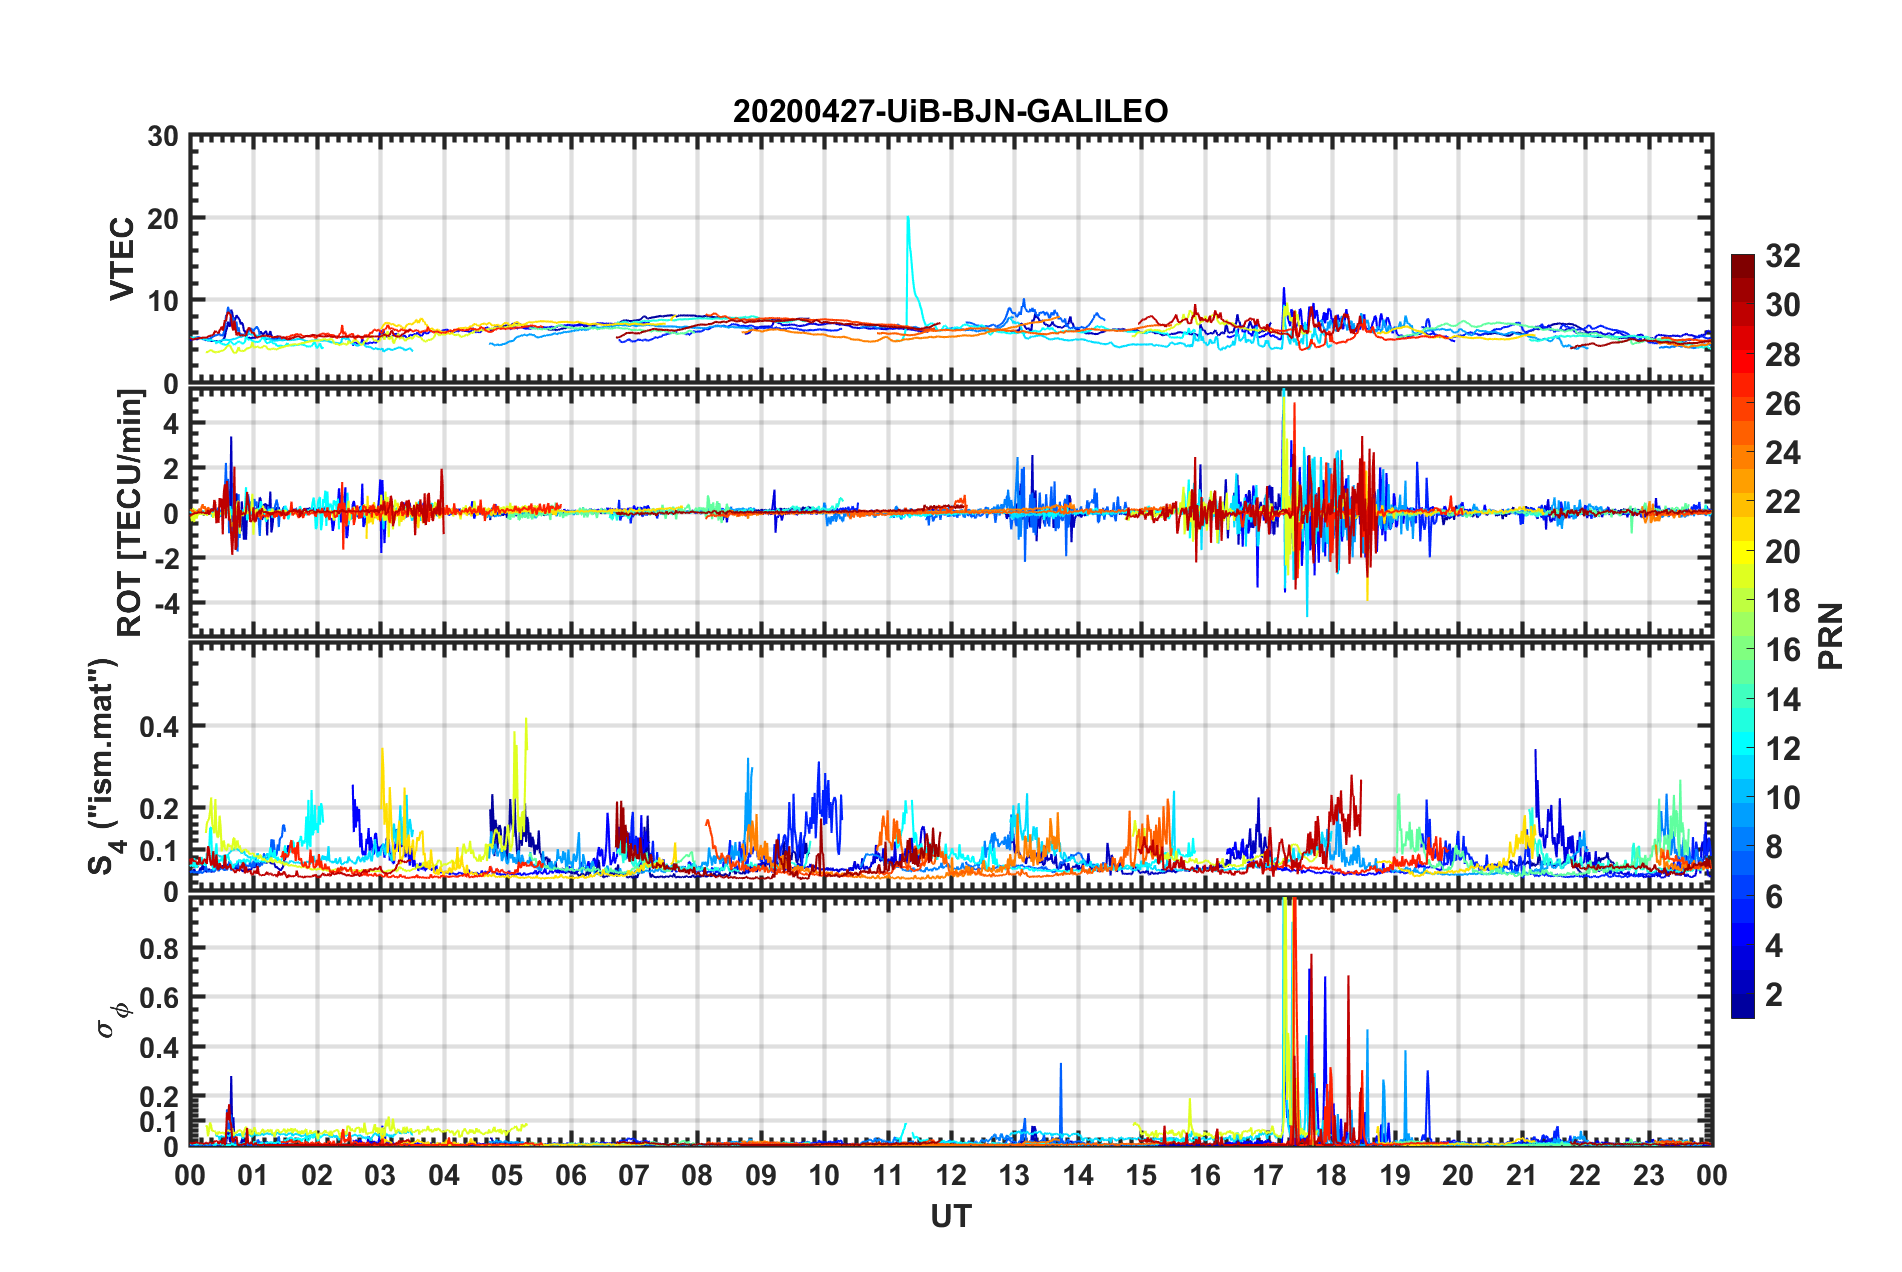Click S4 axis tick 0.4
Image resolution: width=1902 pixels, height=1272 pixels.
pos(159,727)
